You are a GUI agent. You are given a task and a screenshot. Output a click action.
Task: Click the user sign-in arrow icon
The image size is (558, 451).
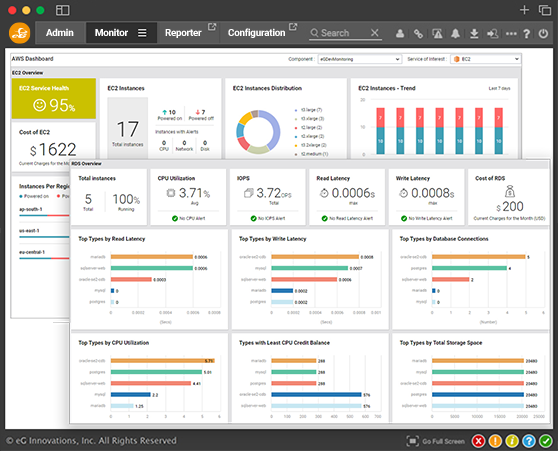(492, 33)
